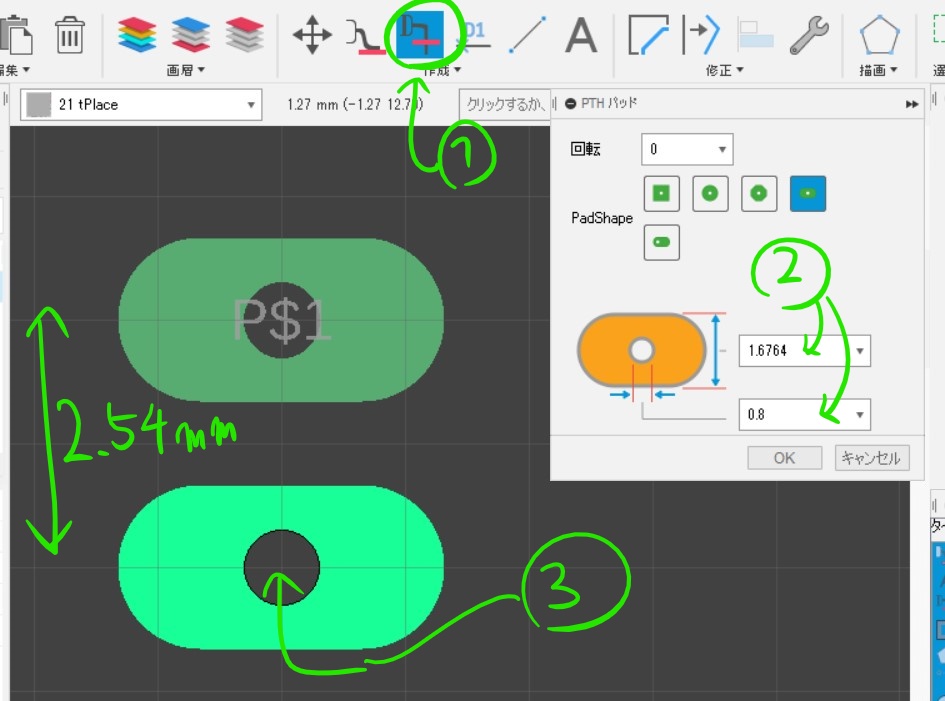Expand the 描画 menu
Image resolution: width=945 pixels, height=701 pixels.
pos(879,71)
